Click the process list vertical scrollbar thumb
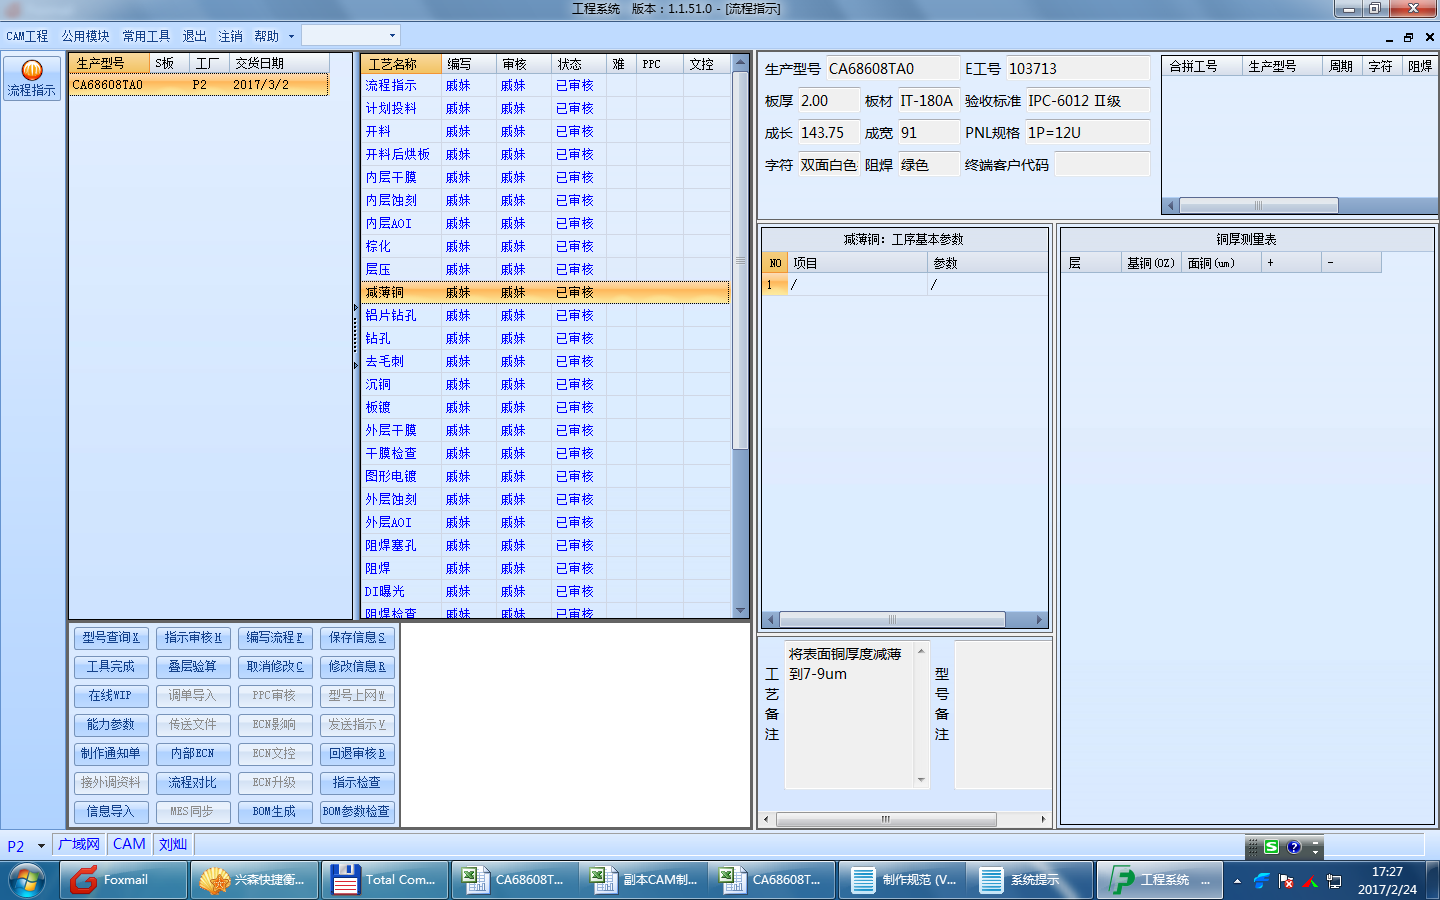The width and height of the screenshot is (1440, 900). (x=741, y=260)
